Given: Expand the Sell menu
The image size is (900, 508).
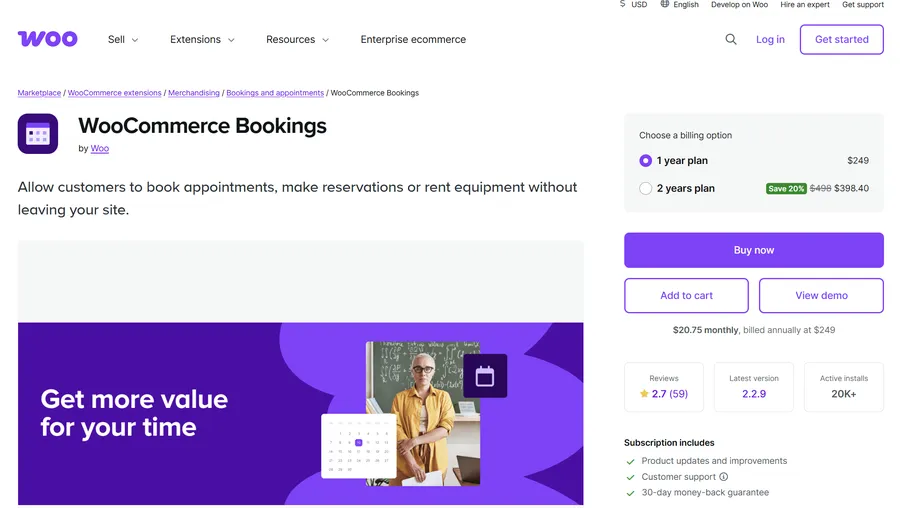Looking at the screenshot, I should (123, 40).
